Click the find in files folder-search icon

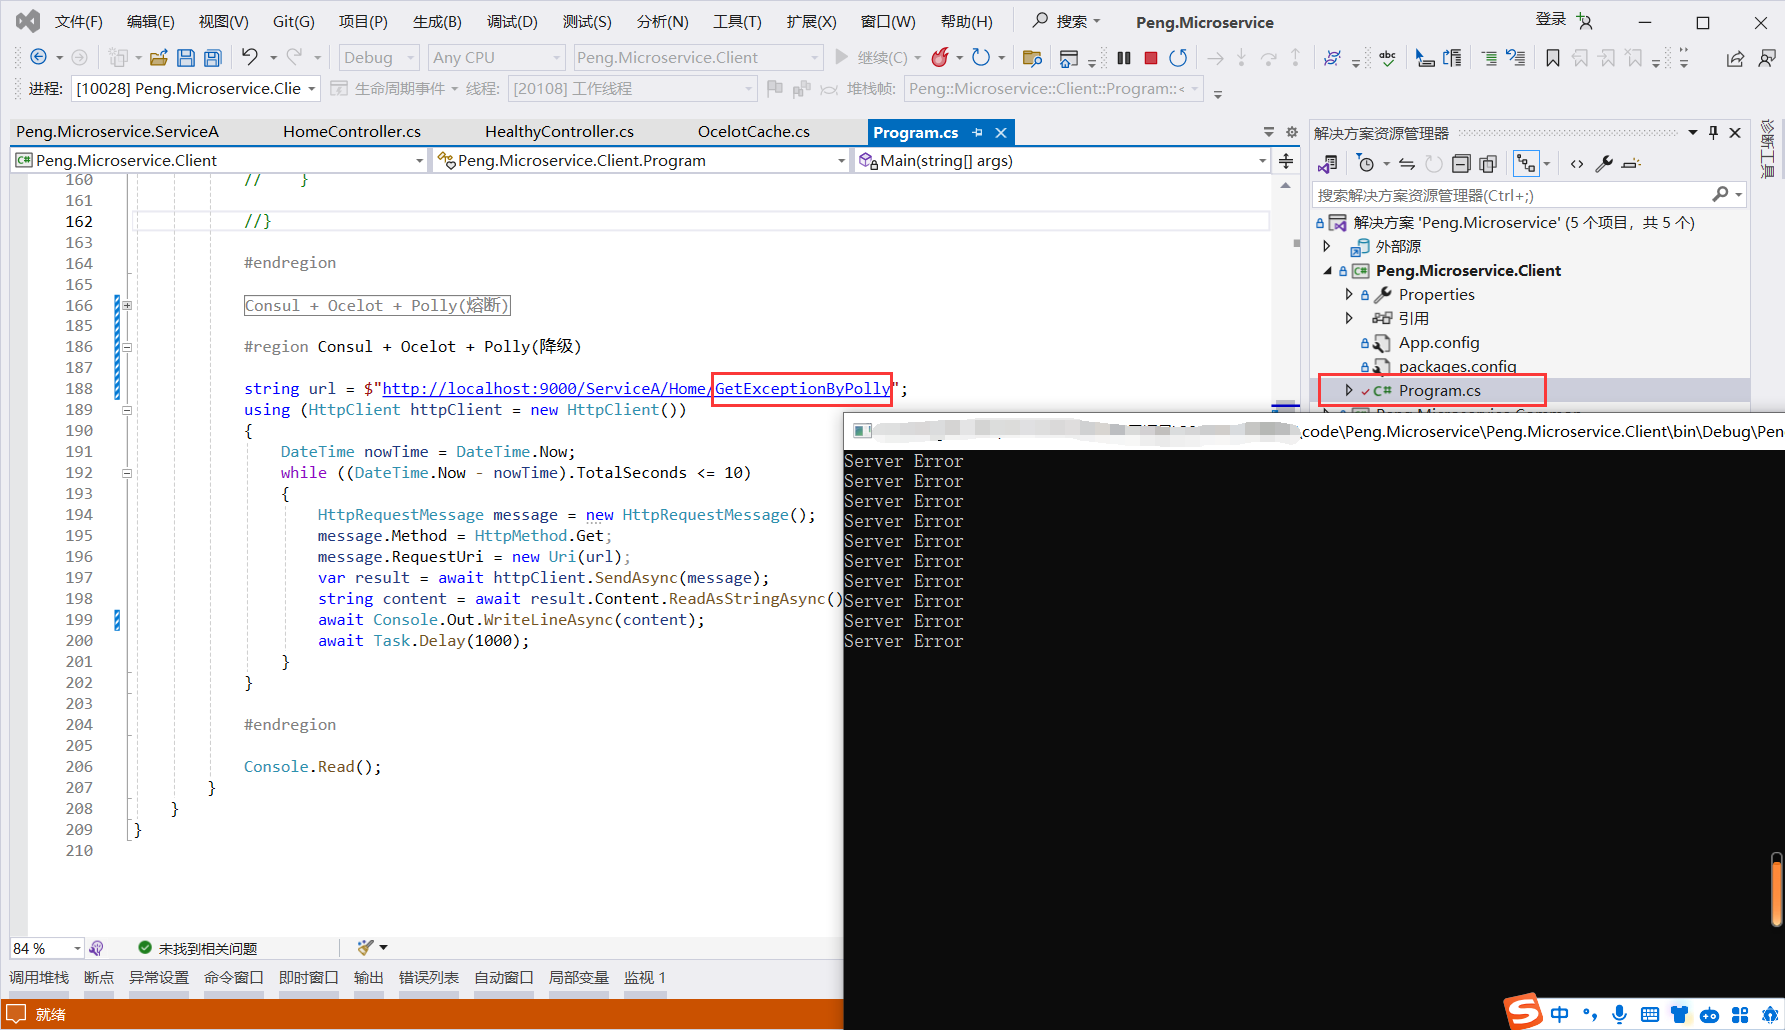[1033, 58]
